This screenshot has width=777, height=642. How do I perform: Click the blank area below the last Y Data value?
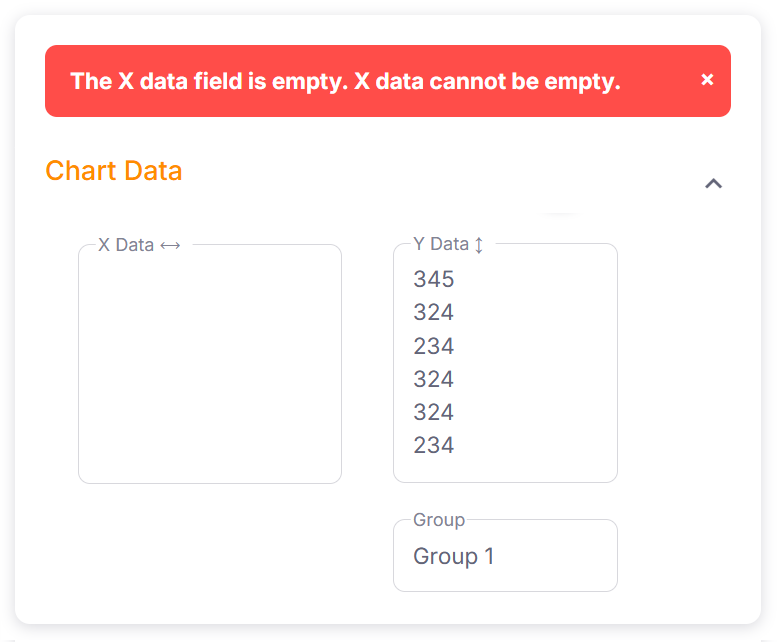pyautogui.click(x=505, y=469)
